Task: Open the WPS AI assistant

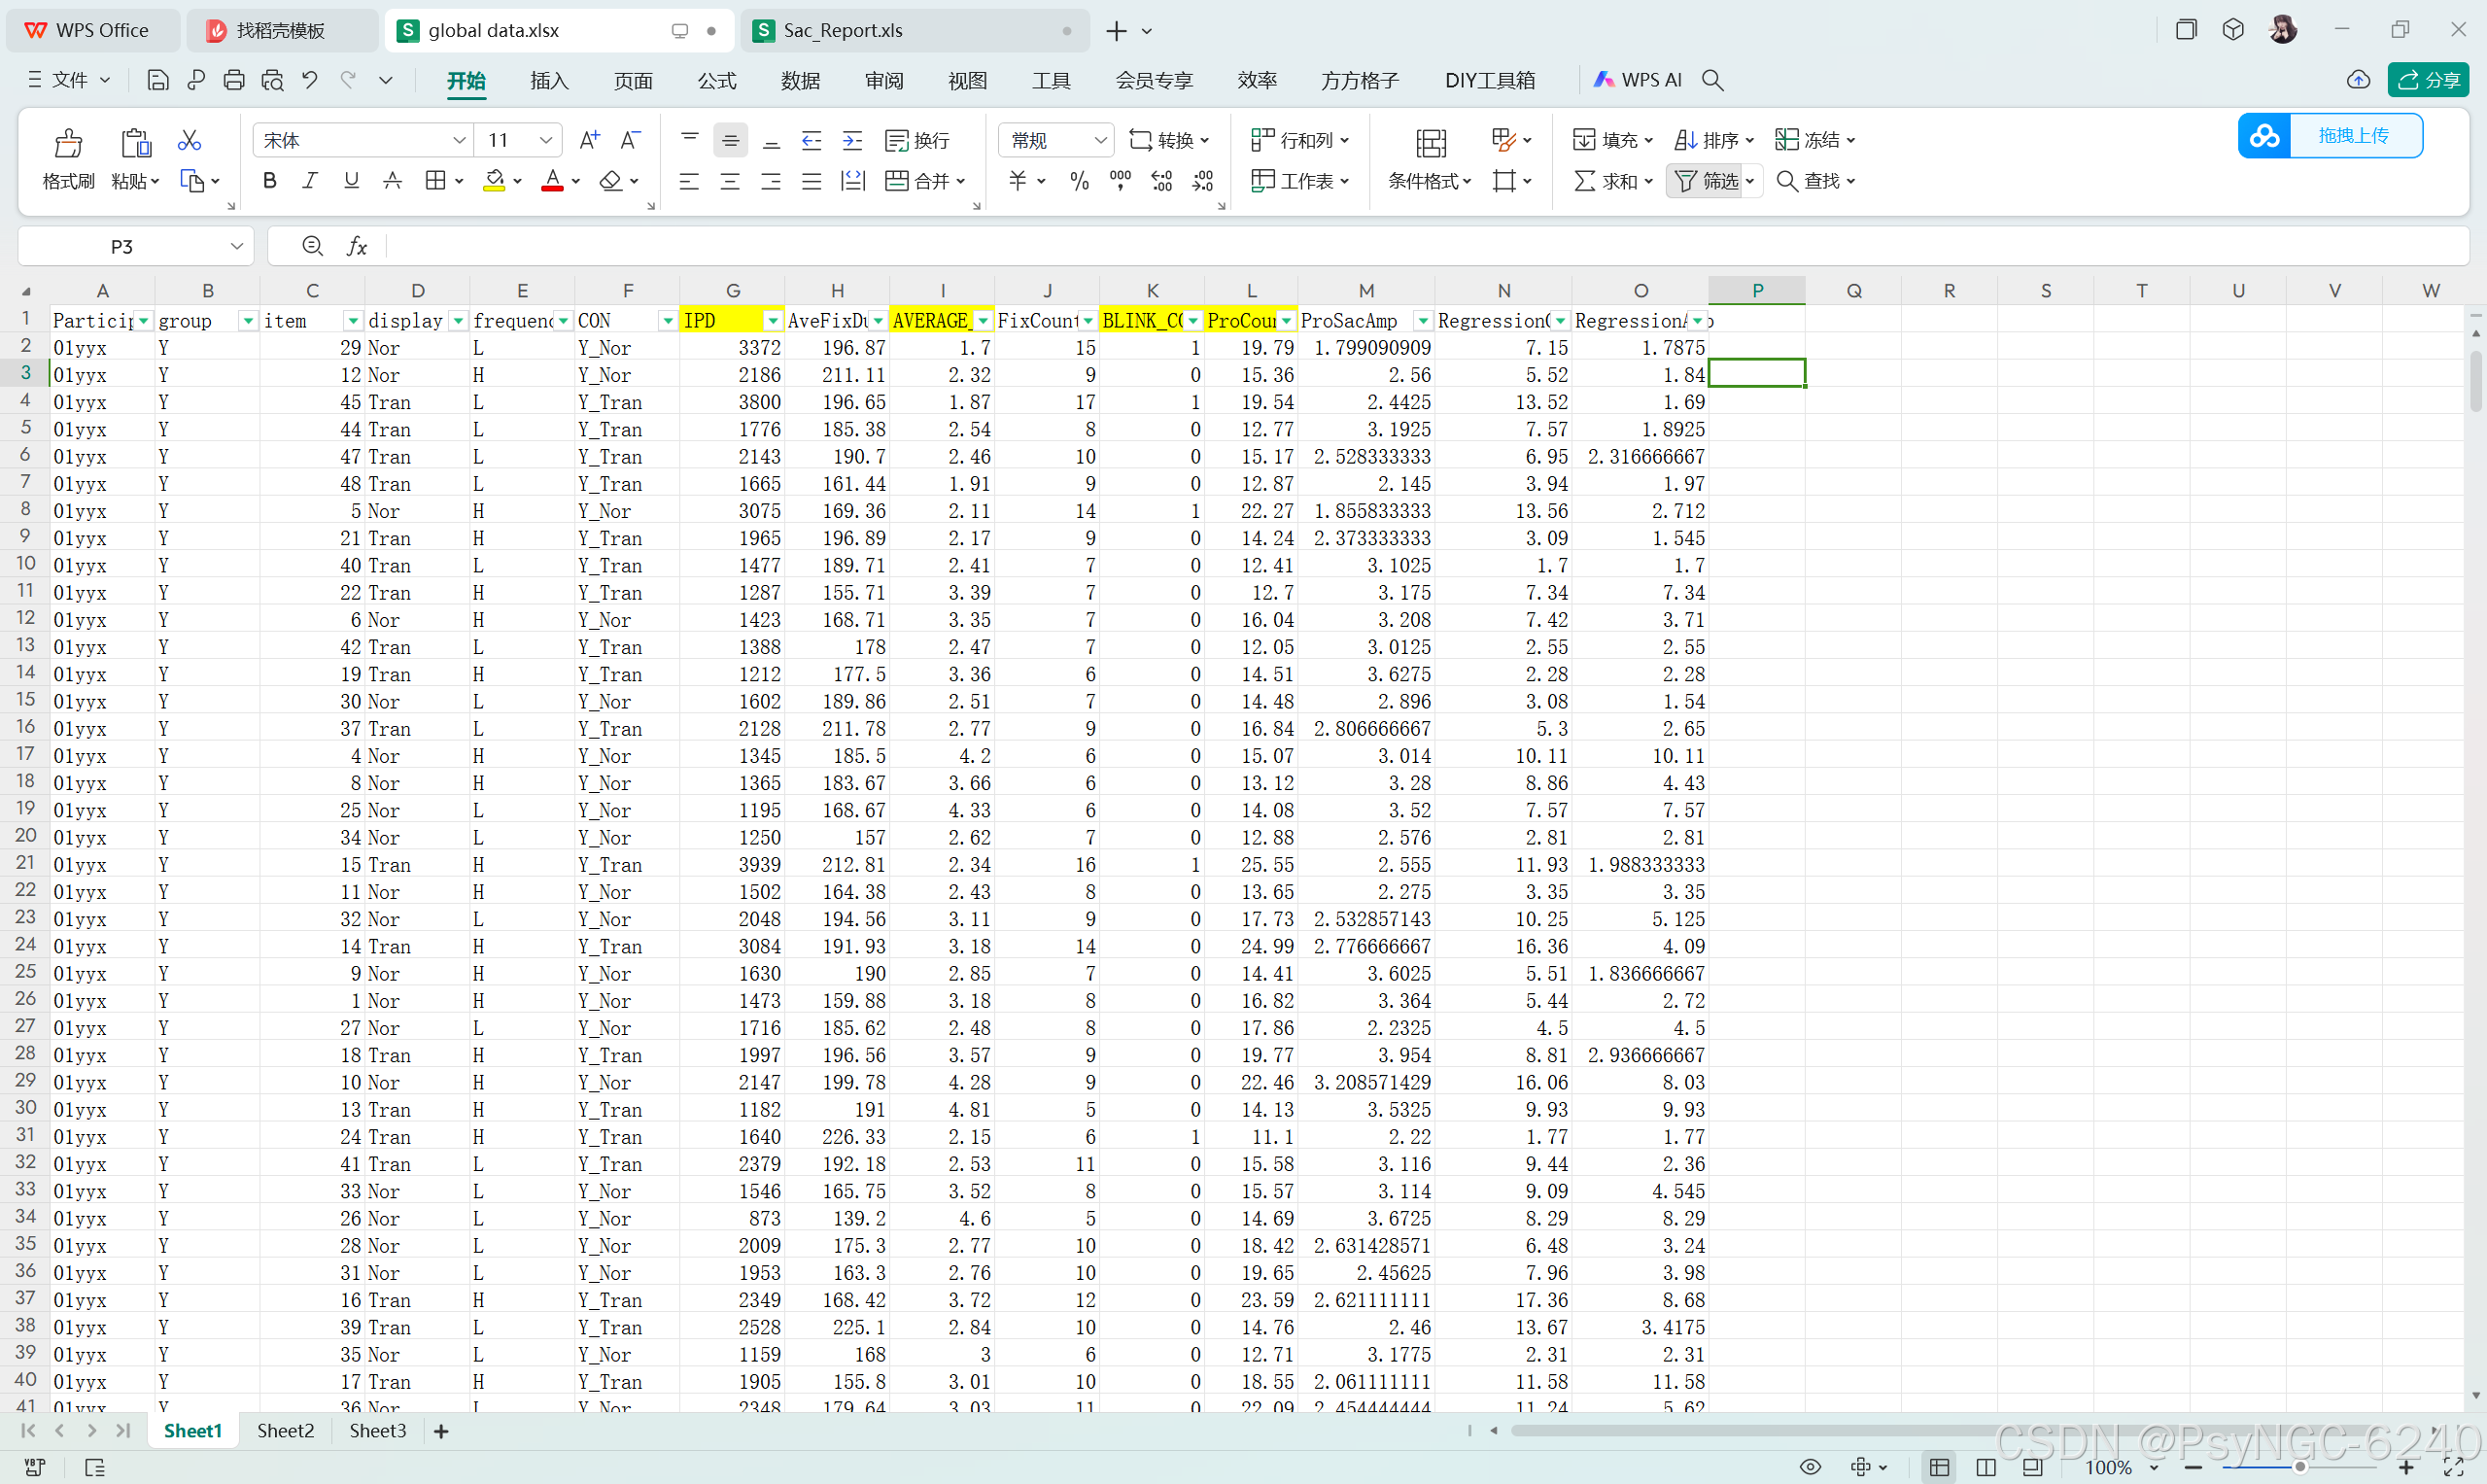Action: 1638,80
